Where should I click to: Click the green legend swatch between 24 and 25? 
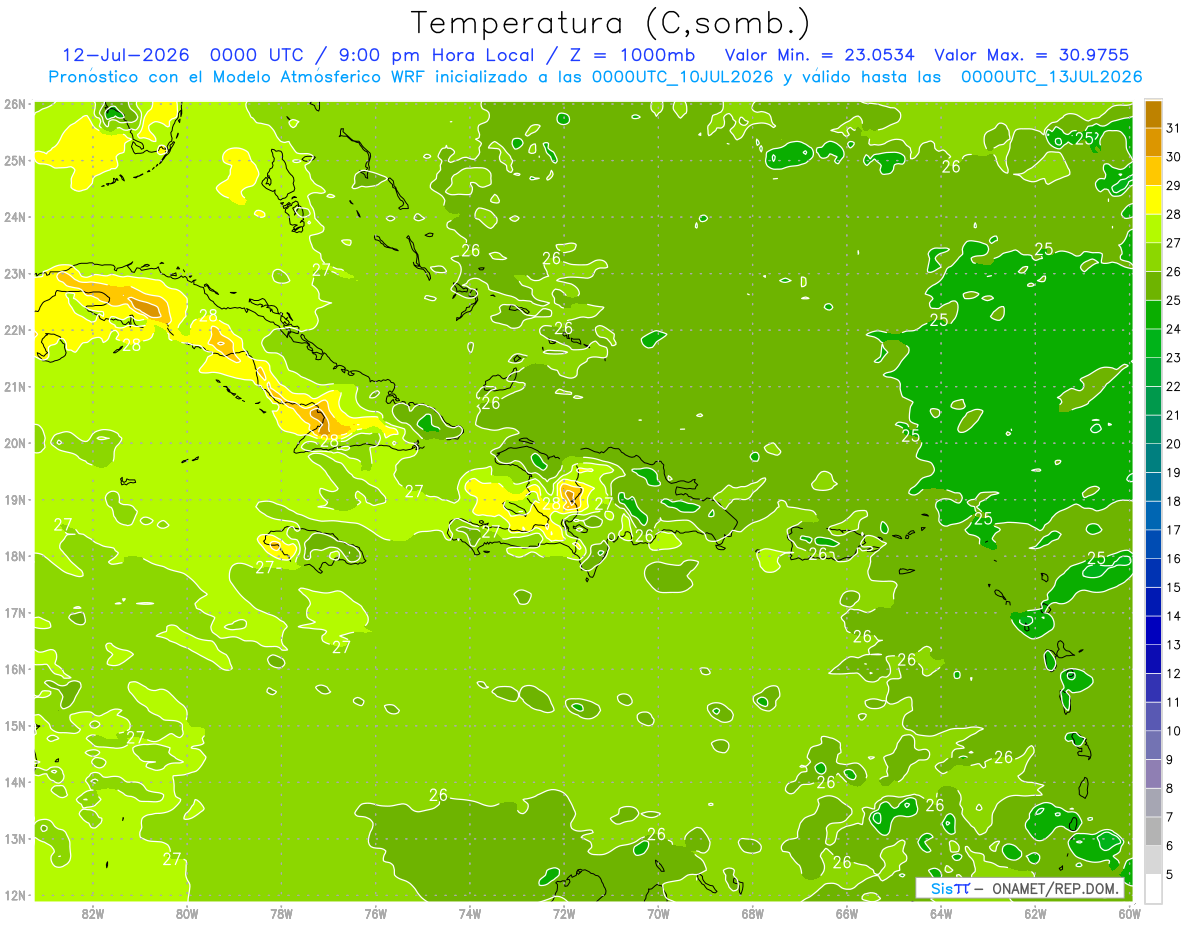click(x=1153, y=315)
